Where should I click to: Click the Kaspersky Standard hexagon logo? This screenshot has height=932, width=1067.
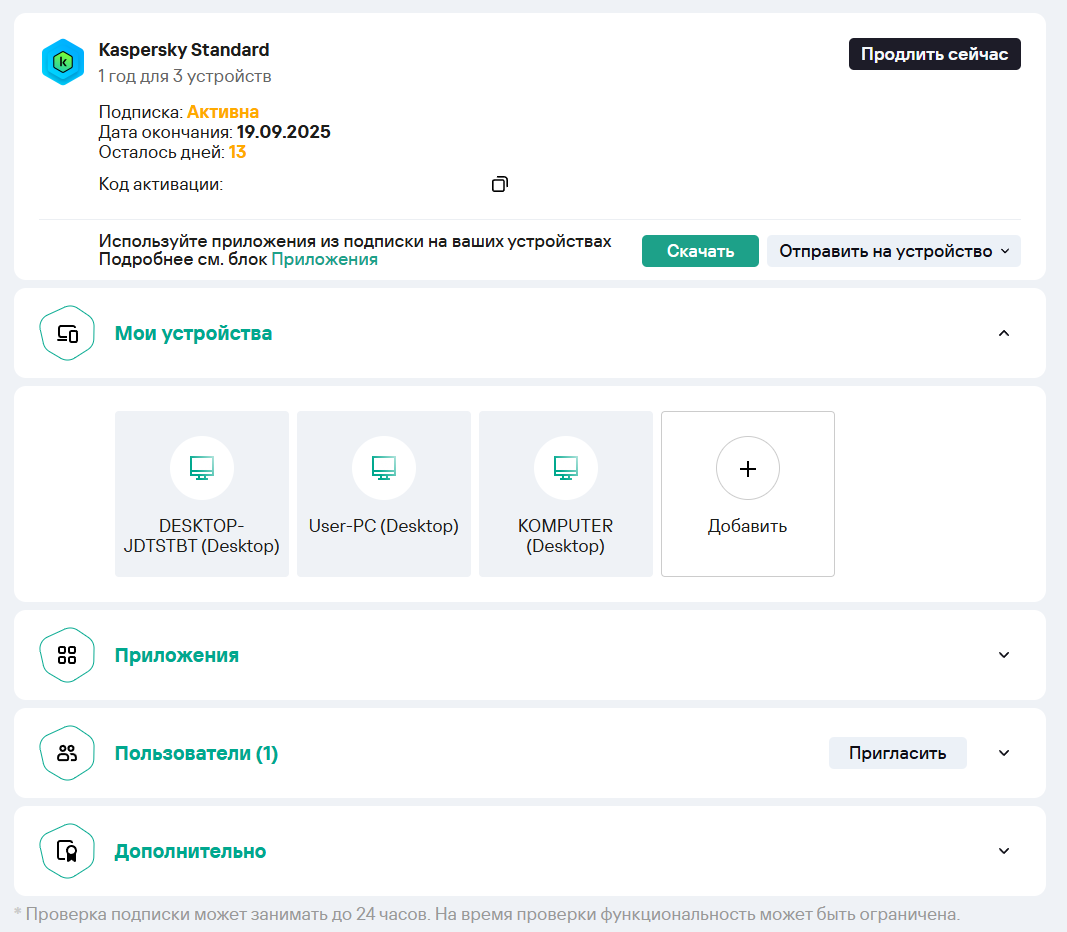pos(63,62)
